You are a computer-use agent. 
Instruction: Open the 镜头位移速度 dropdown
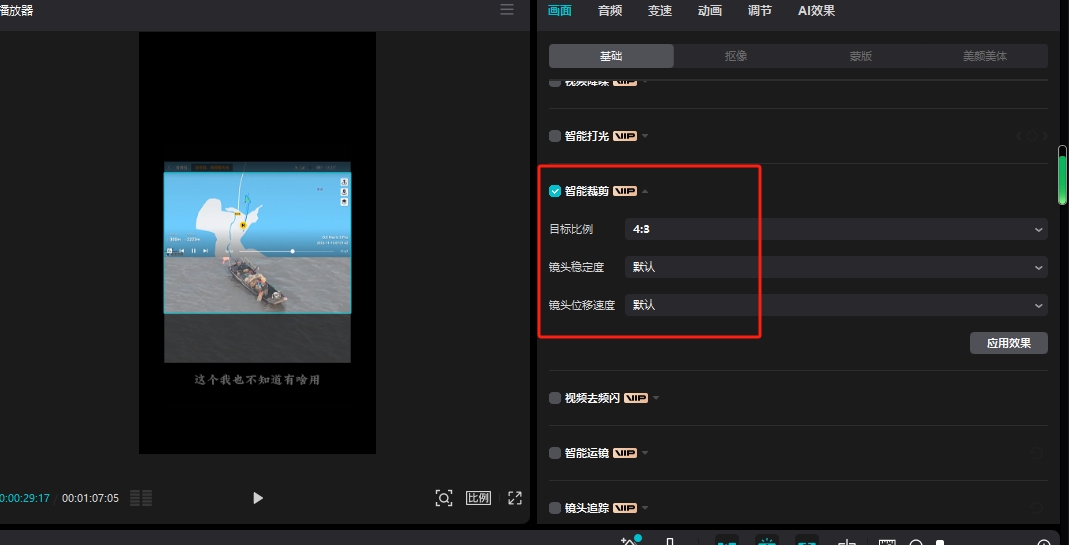coord(835,305)
